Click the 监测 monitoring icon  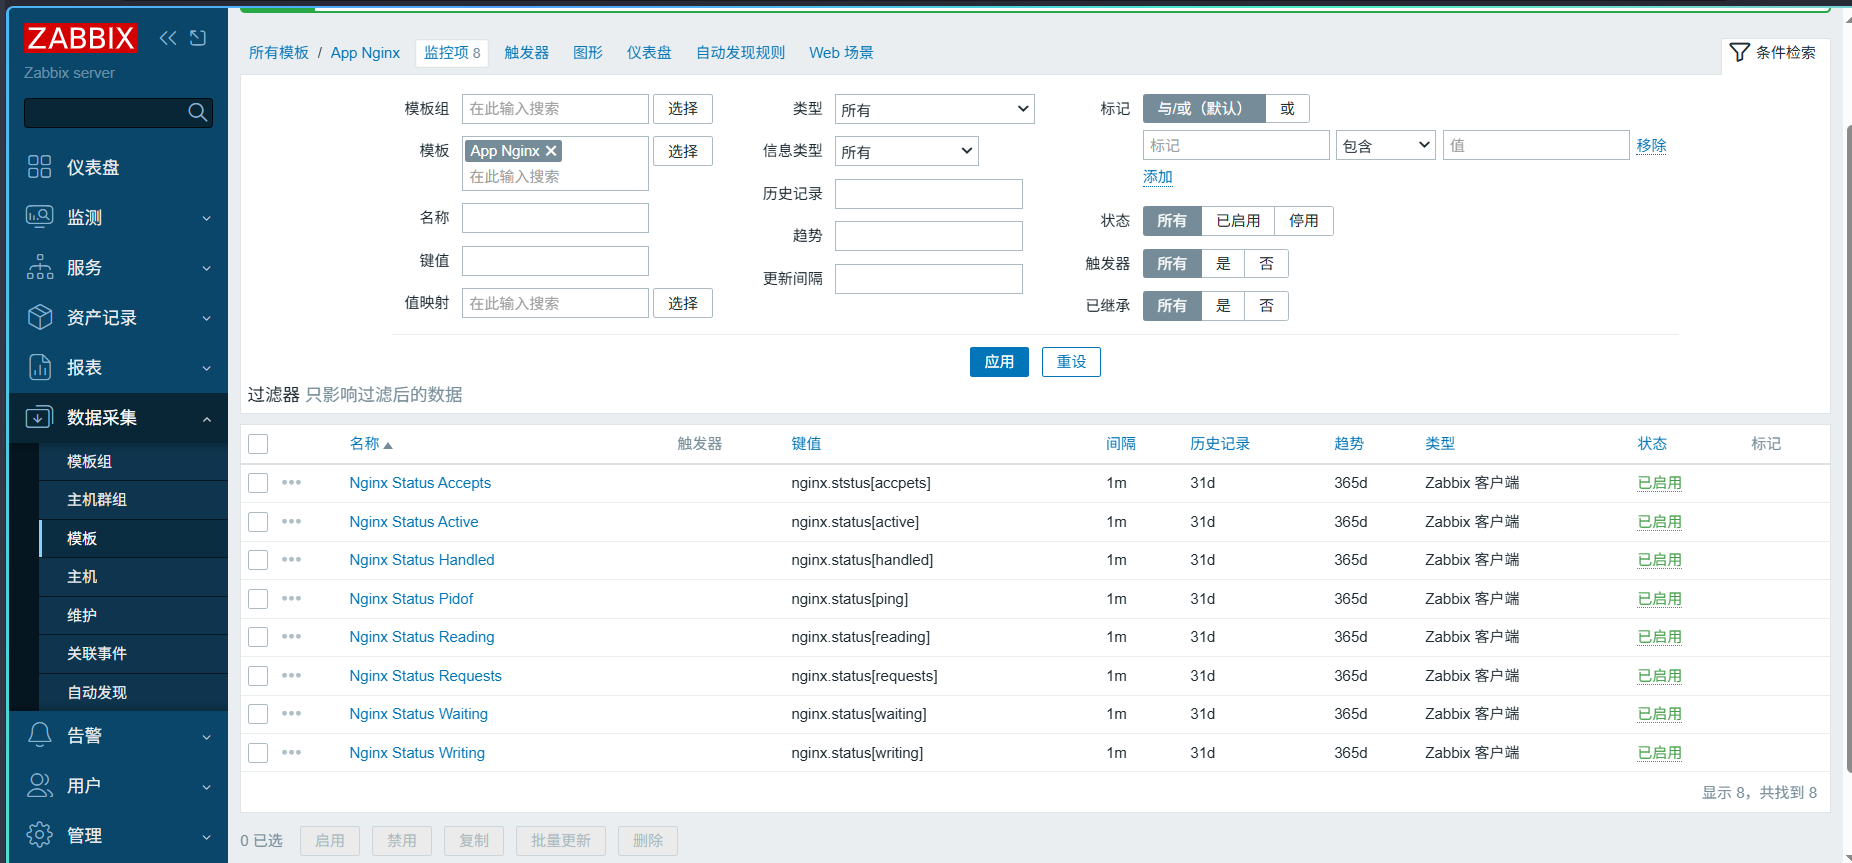[x=40, y=217]
